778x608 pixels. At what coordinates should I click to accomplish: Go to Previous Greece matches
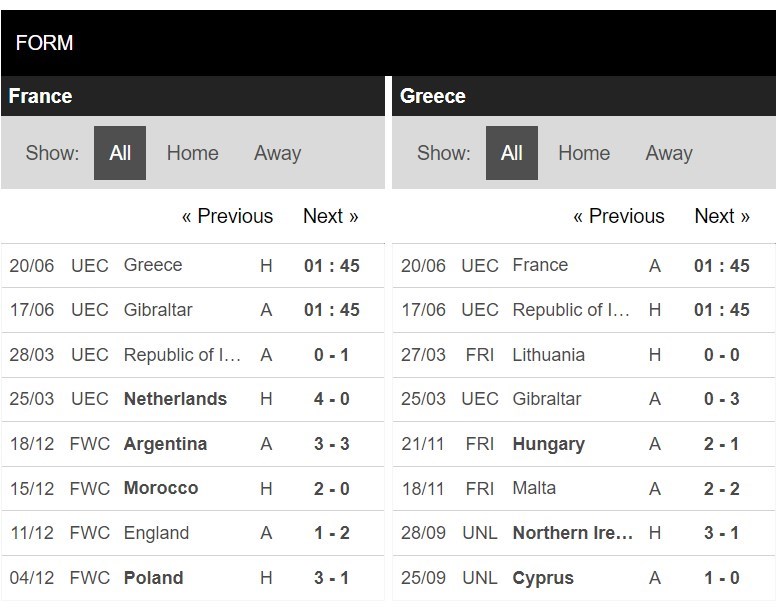point(619,216)
